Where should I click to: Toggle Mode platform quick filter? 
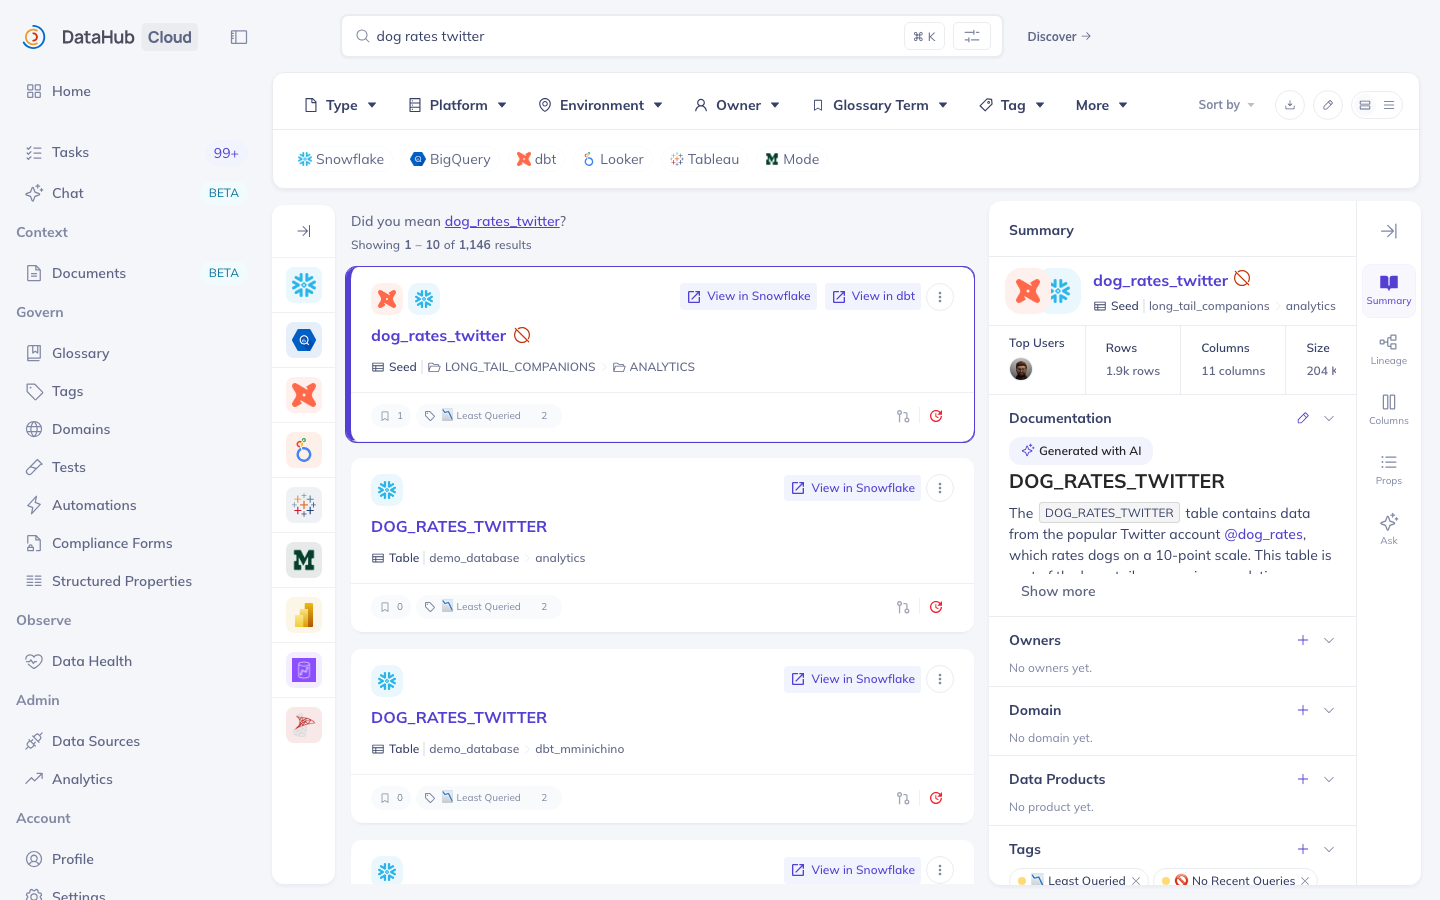792,159
